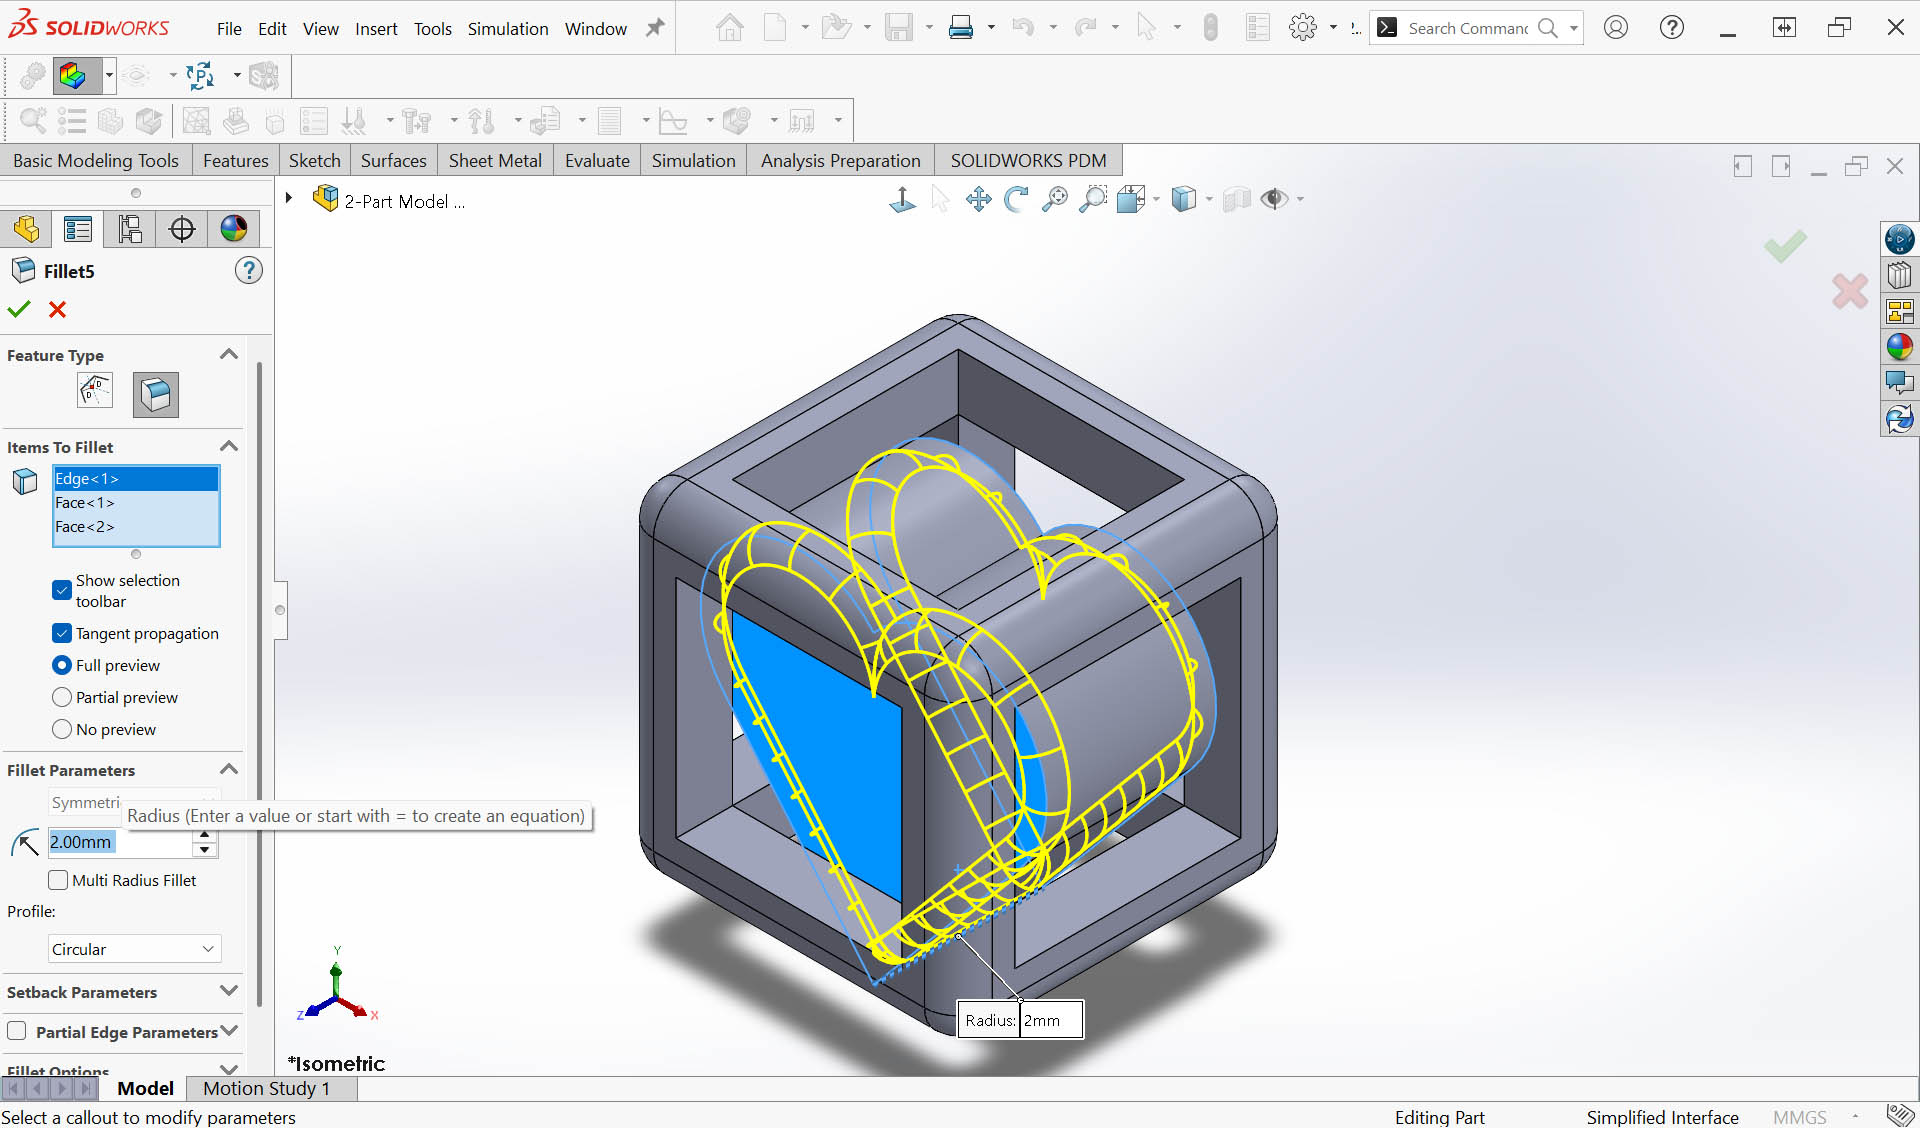Open the Fillet5 help question mark
The width and height of the screenshot is (1920, 1128).
[x=248, y=271]
